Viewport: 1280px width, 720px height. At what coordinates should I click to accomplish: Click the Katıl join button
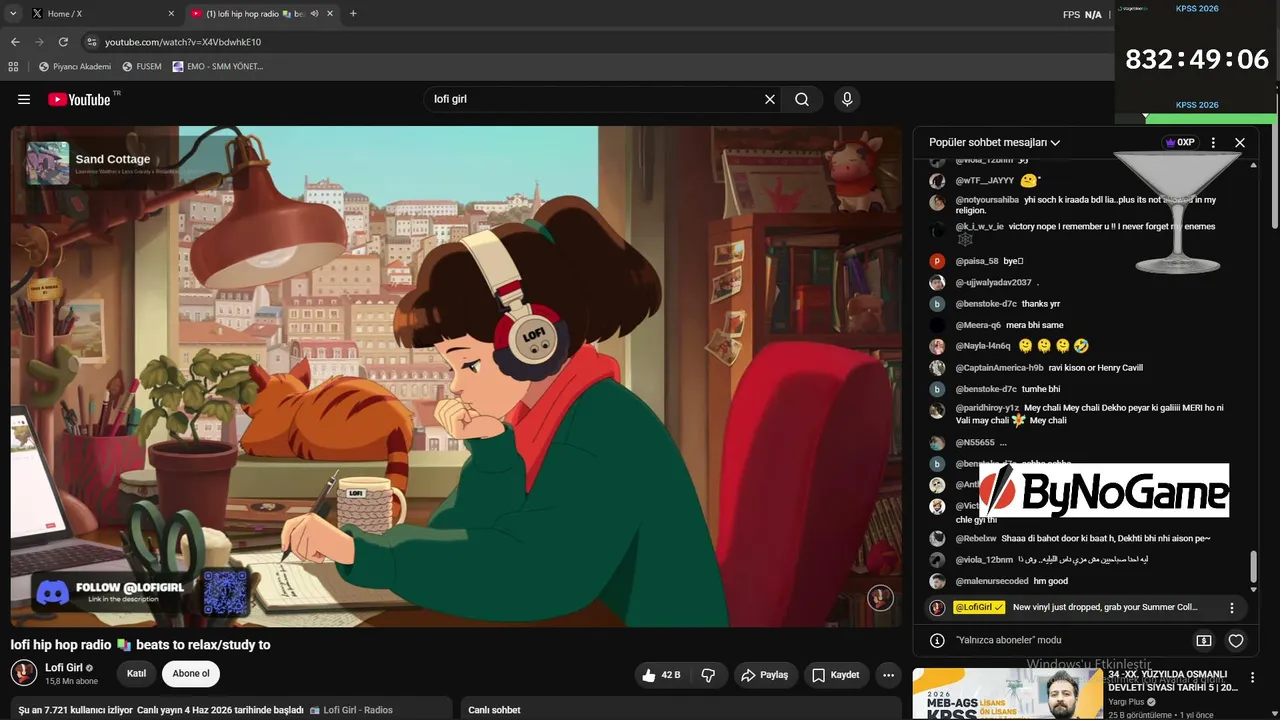point(137,674)
